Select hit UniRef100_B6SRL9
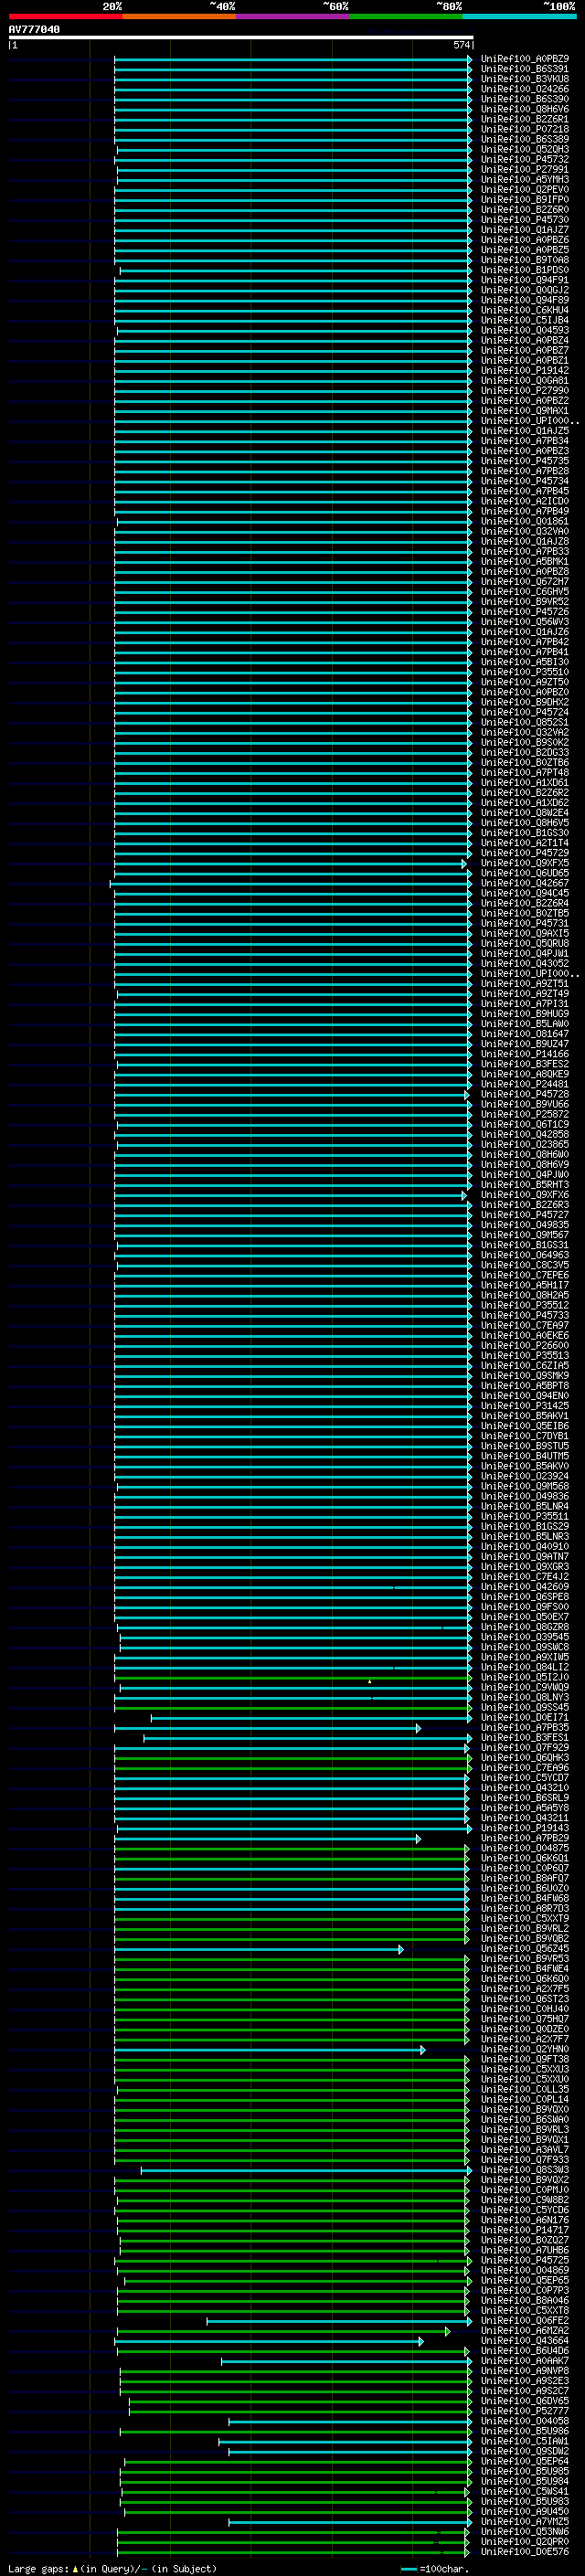585x2576 pixels. 525,1797
